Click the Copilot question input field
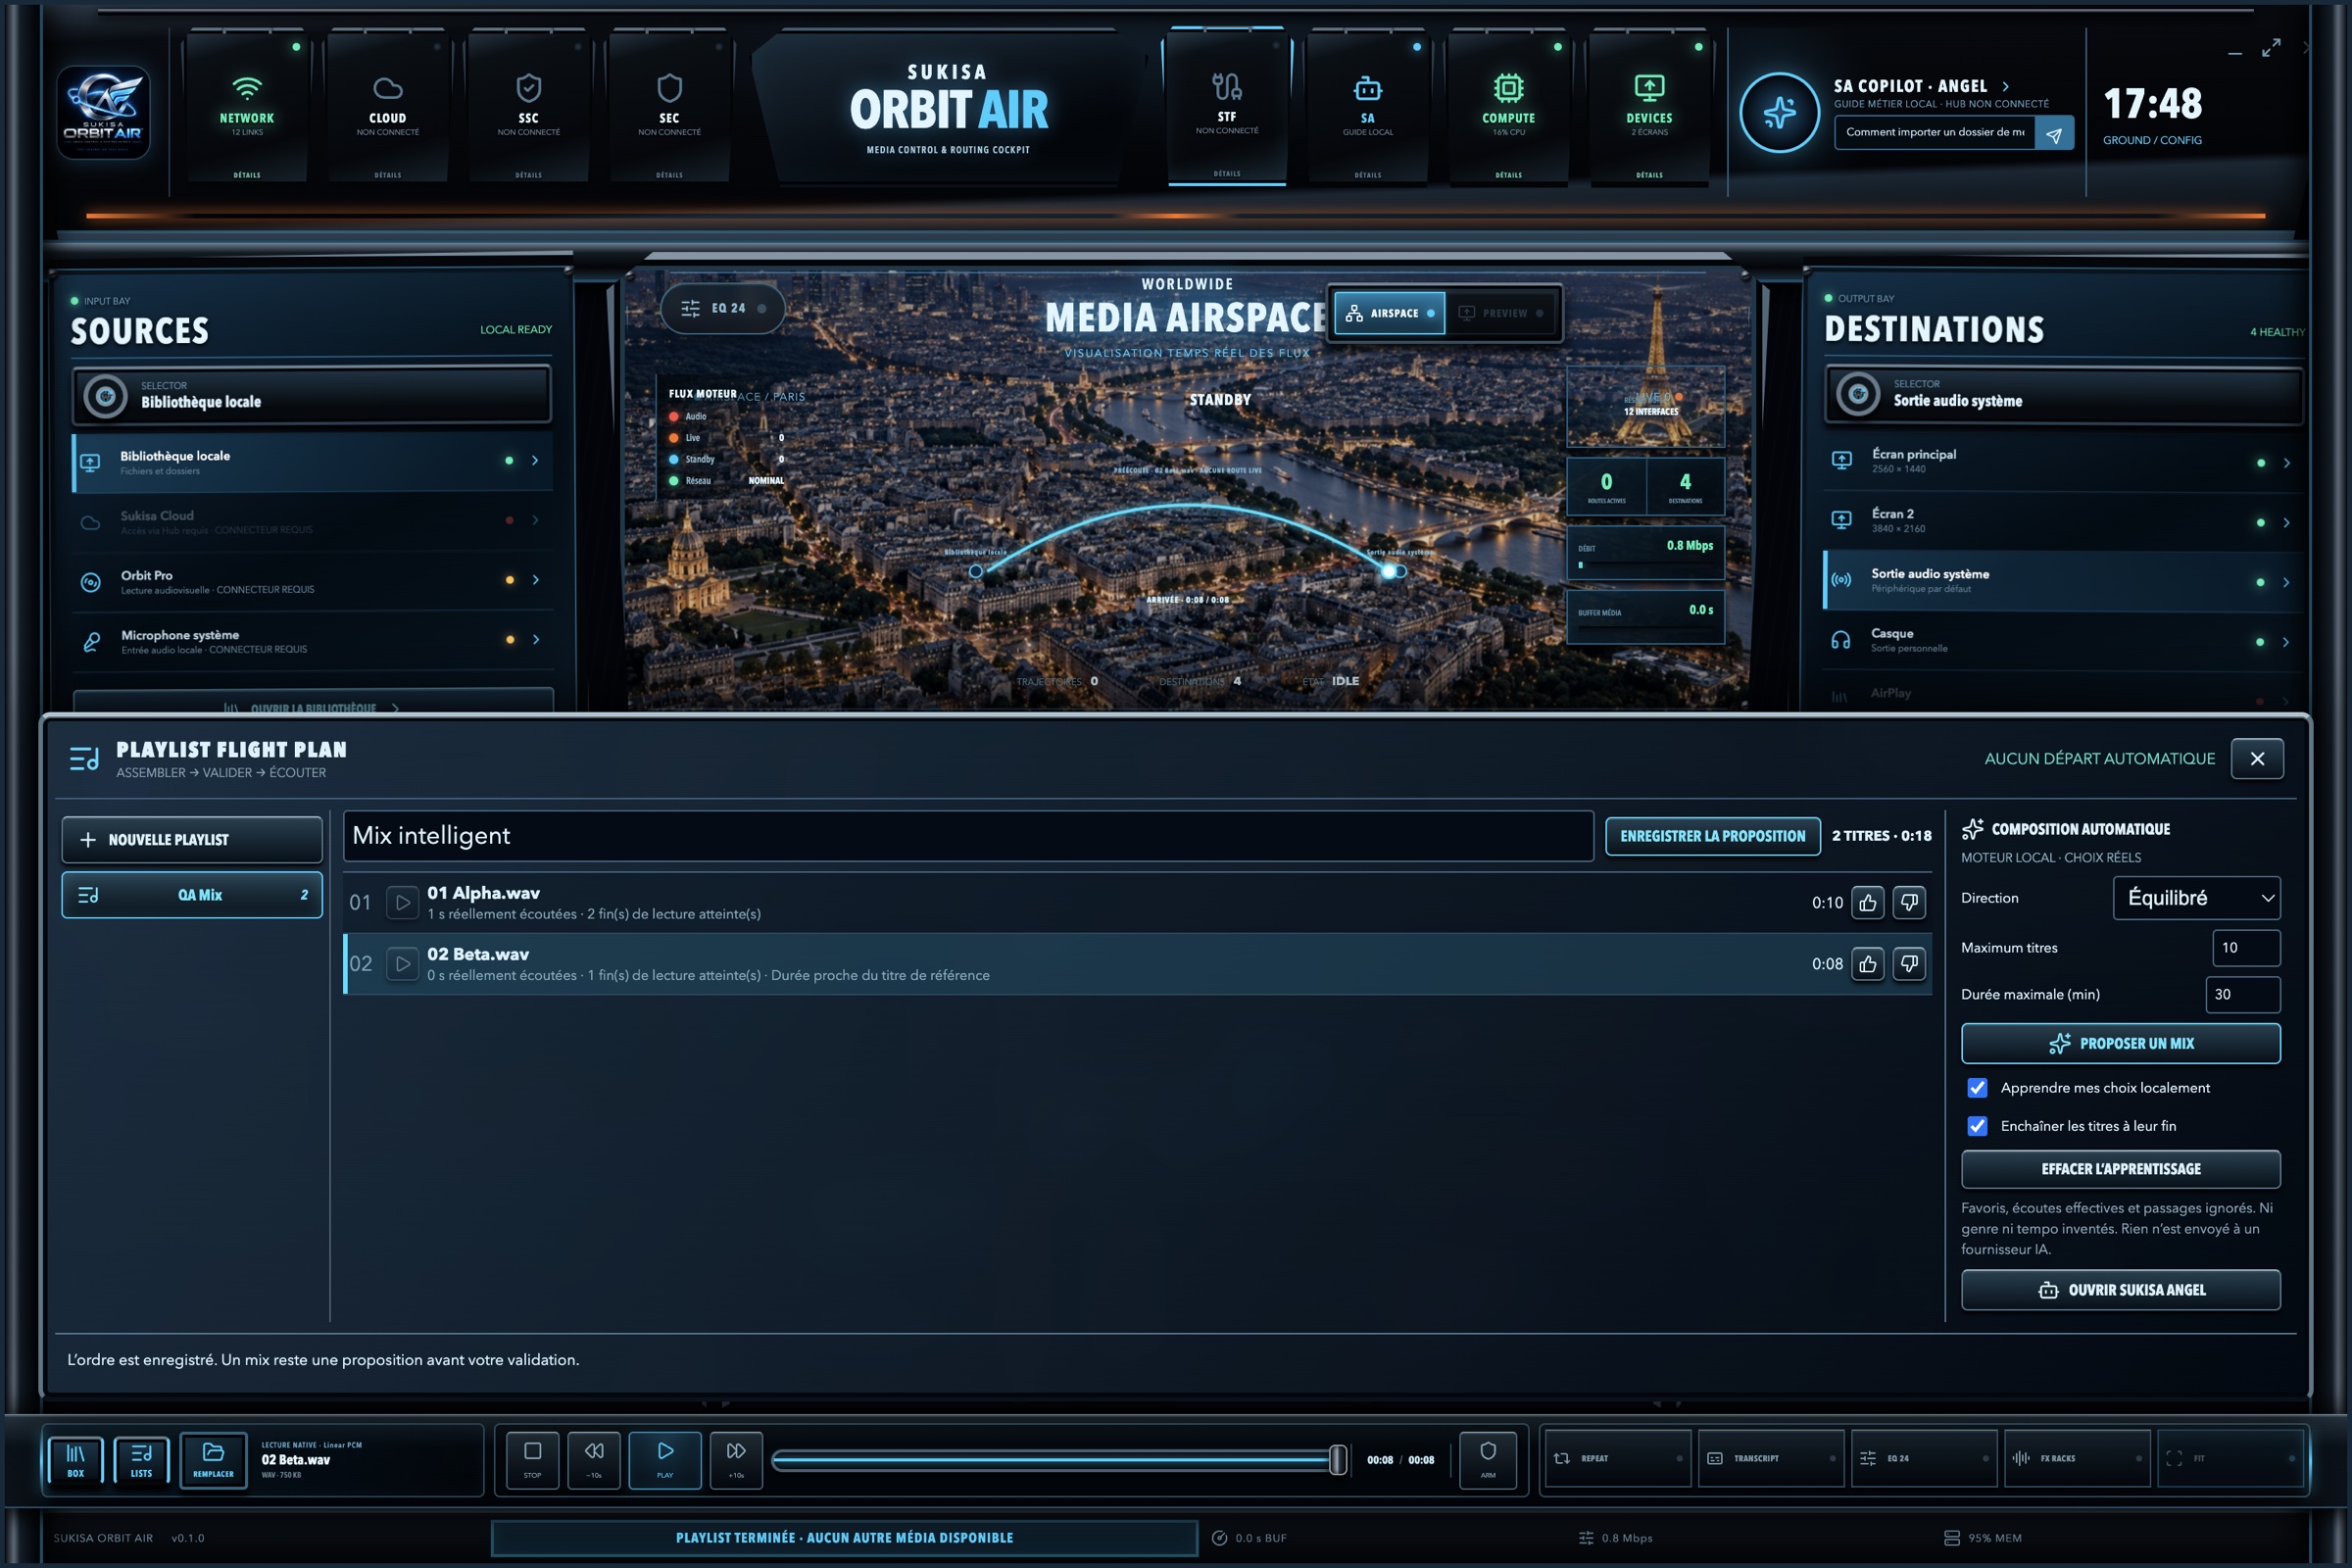 tap(1934, 133)
